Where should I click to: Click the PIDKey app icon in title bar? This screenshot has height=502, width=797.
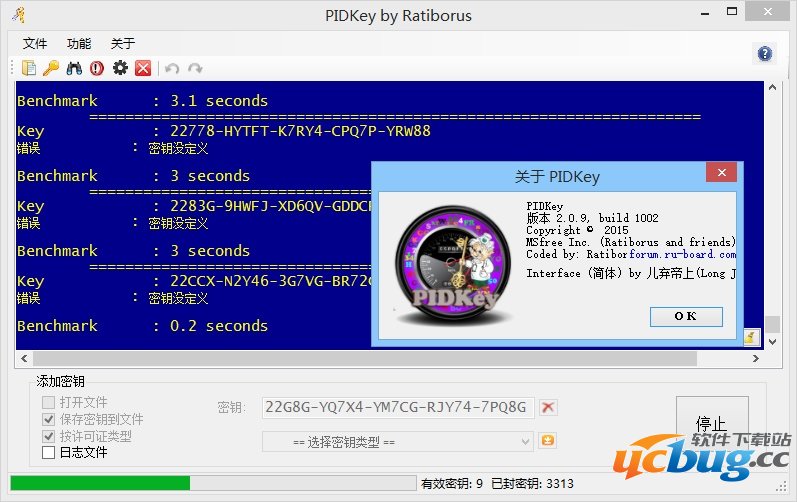tap(19, 15)
